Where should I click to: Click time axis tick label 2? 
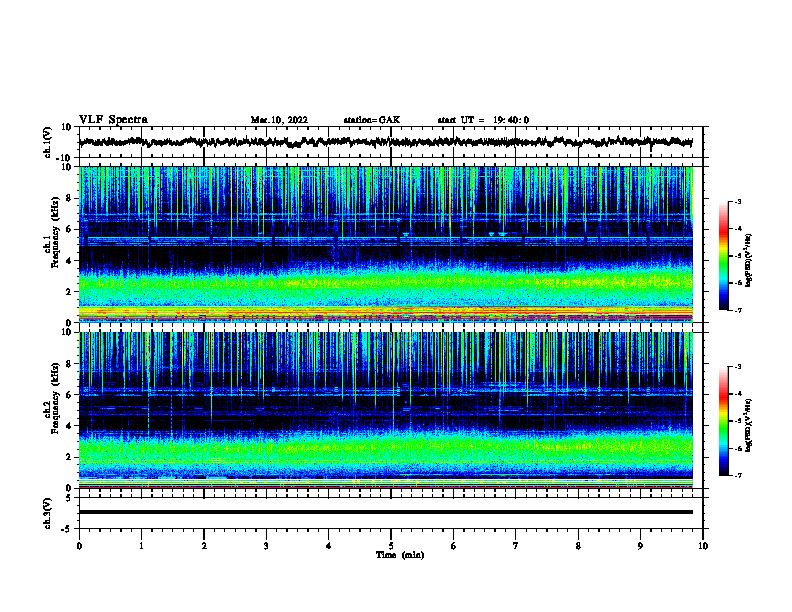click(x=204, y=546)
